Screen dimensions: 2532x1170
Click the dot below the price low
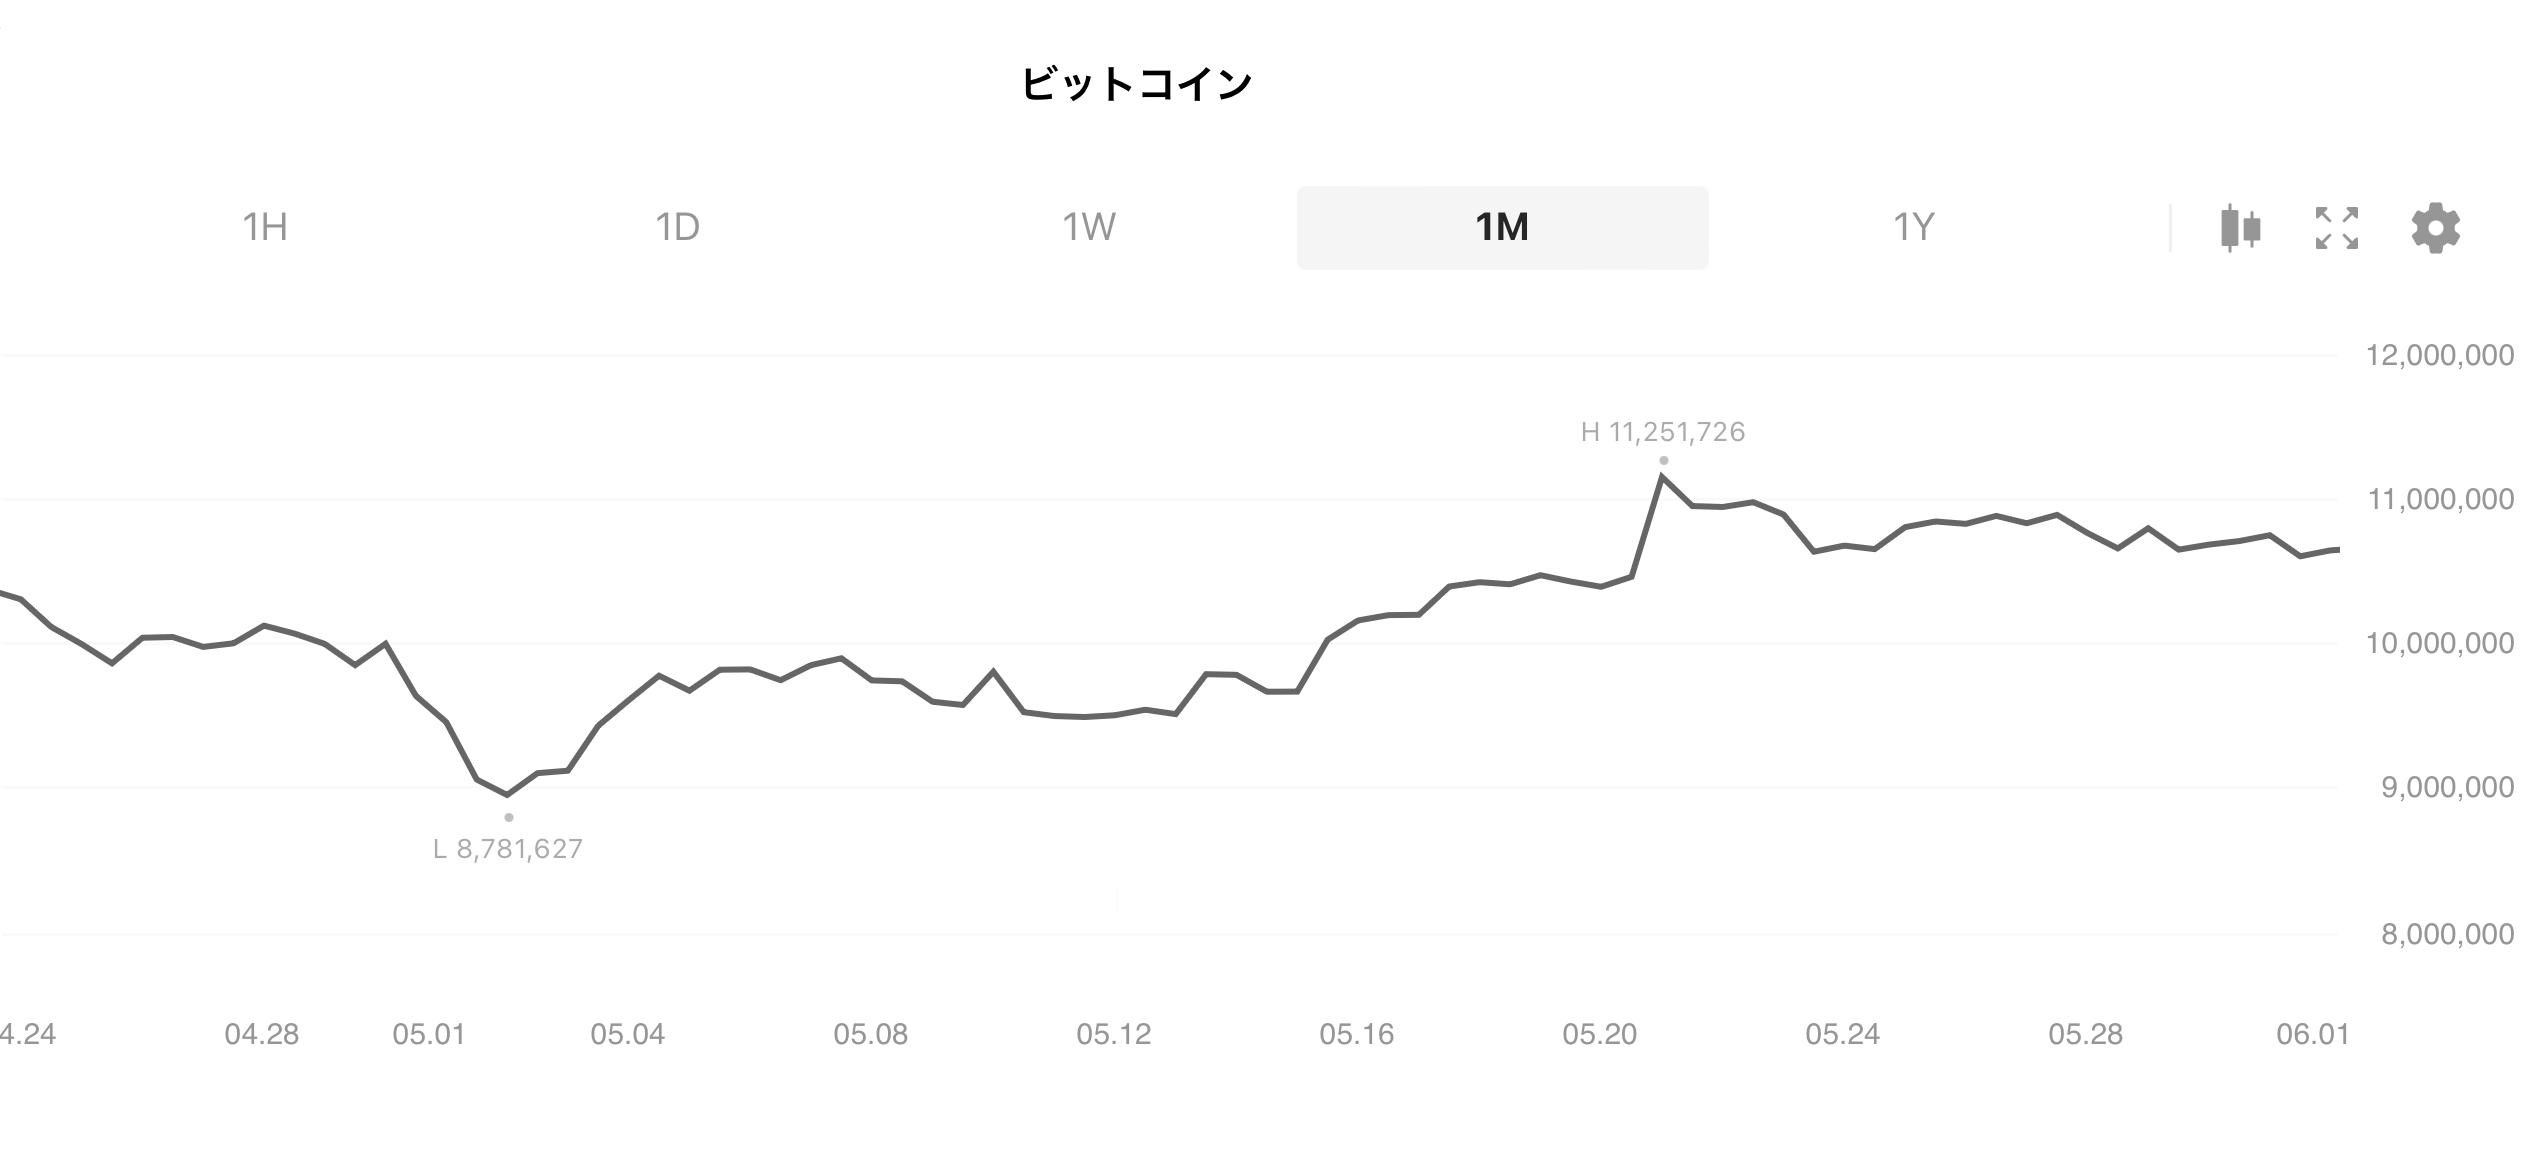[507, 816]
